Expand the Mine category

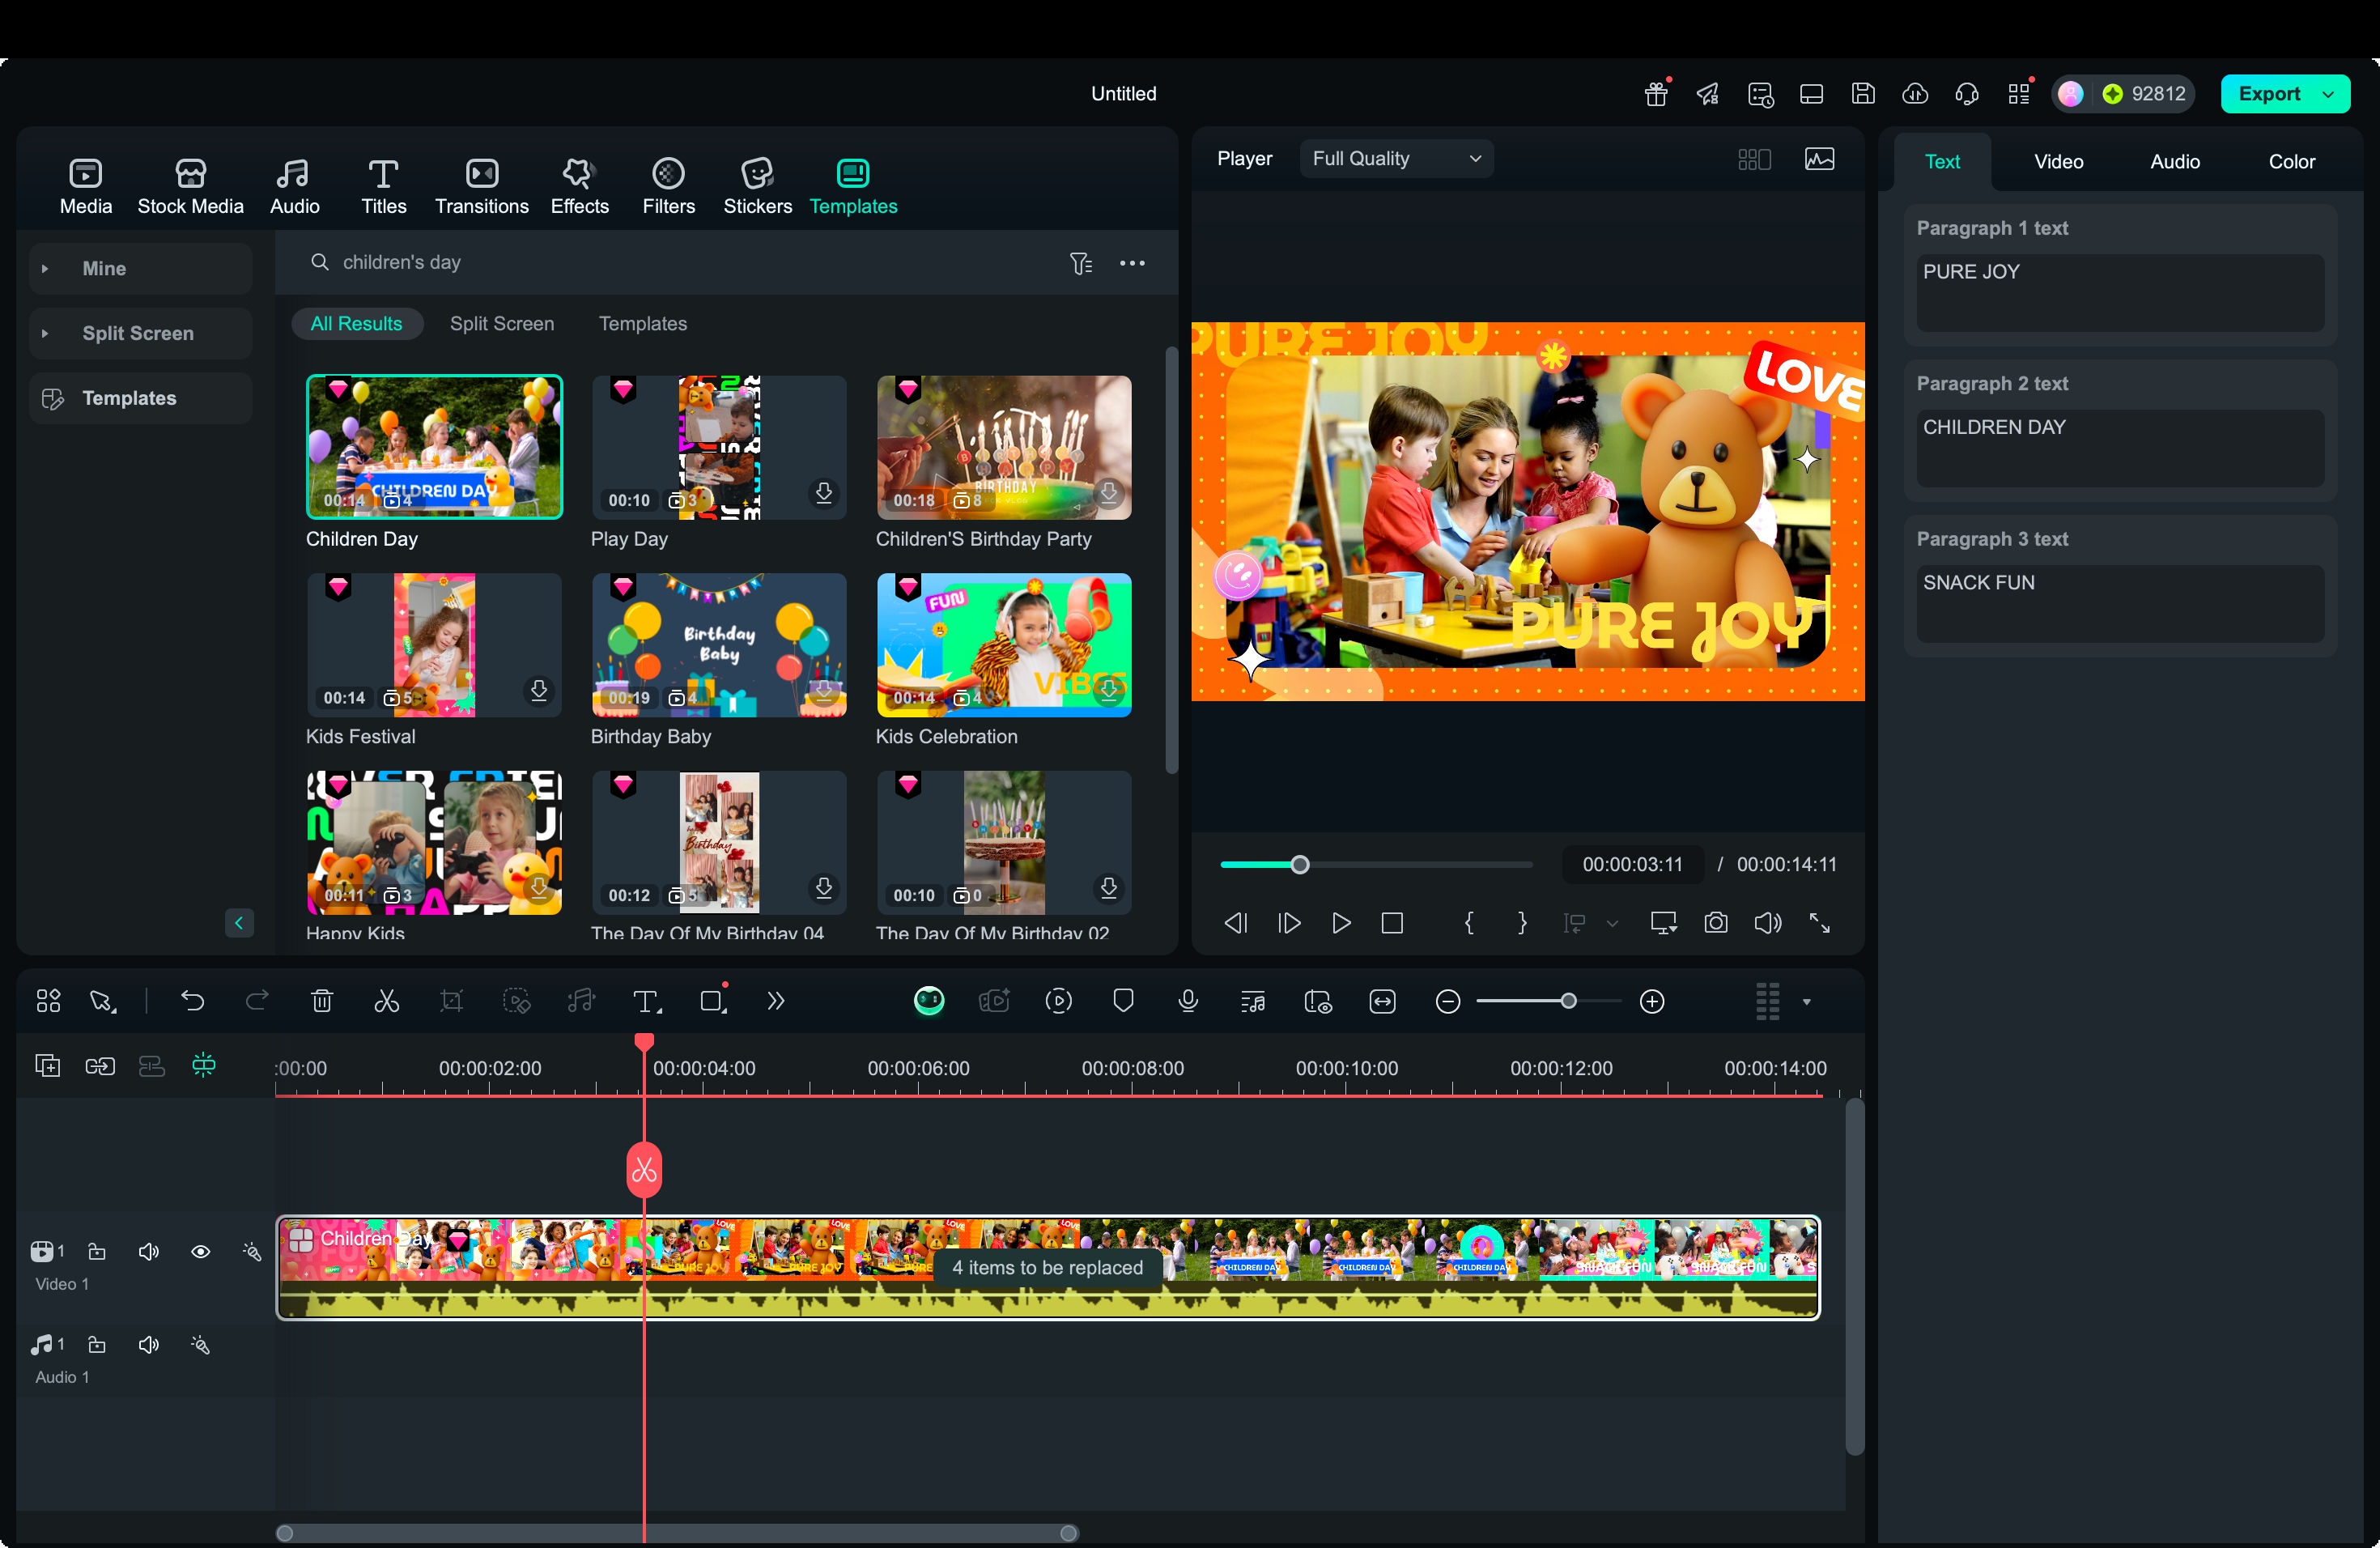[x=140, y=268]
